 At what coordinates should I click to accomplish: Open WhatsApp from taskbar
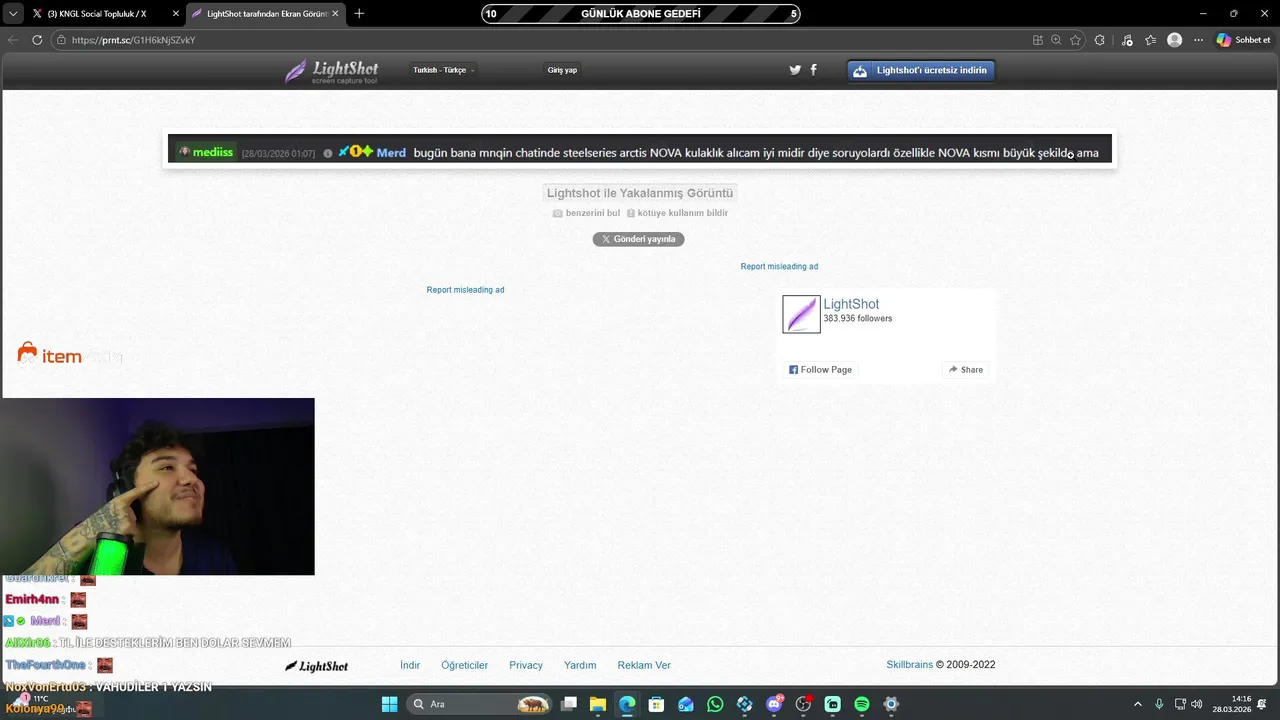click(715, 704)
